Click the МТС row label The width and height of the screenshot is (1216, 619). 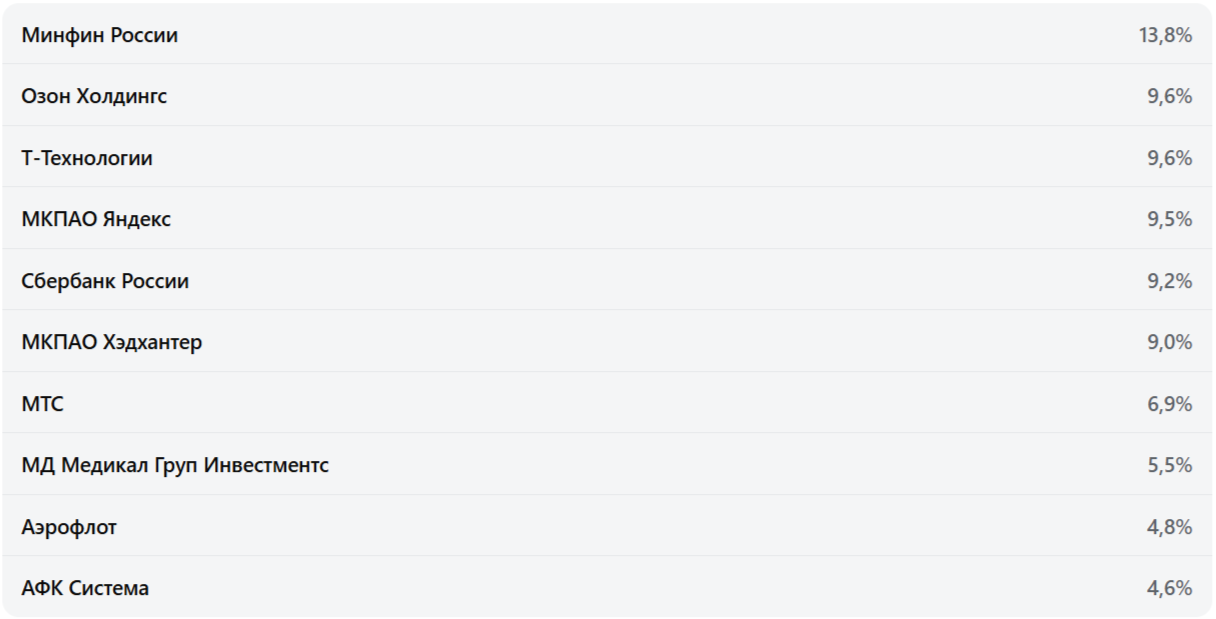pyautogui.click(x=42, y=404)
